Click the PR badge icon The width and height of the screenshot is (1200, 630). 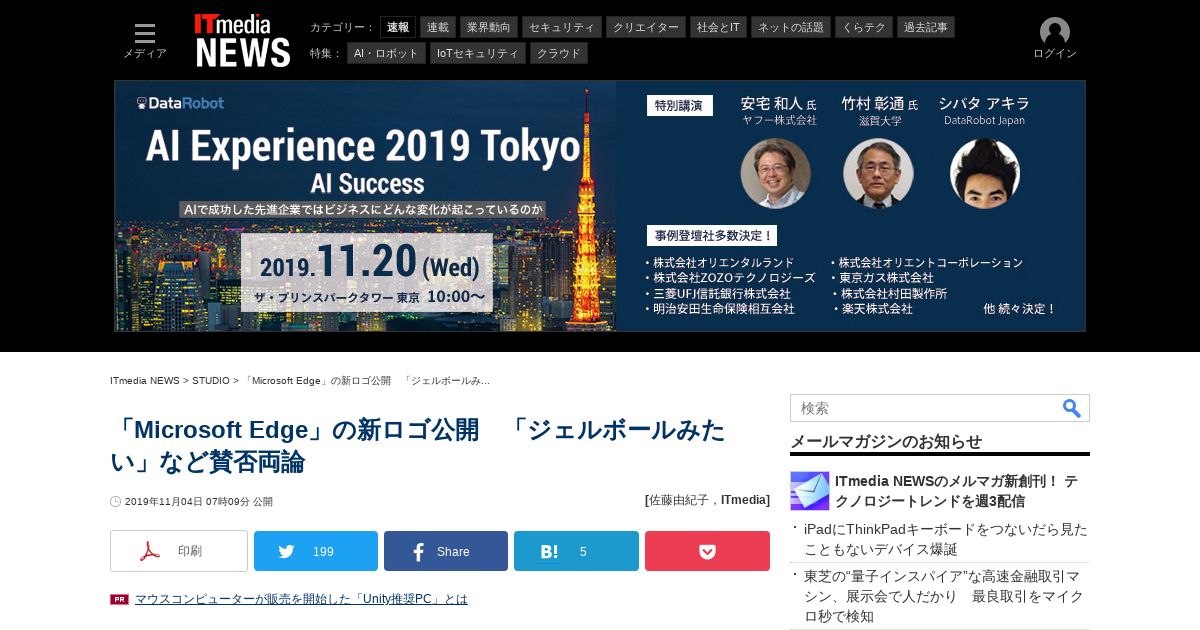119,599
